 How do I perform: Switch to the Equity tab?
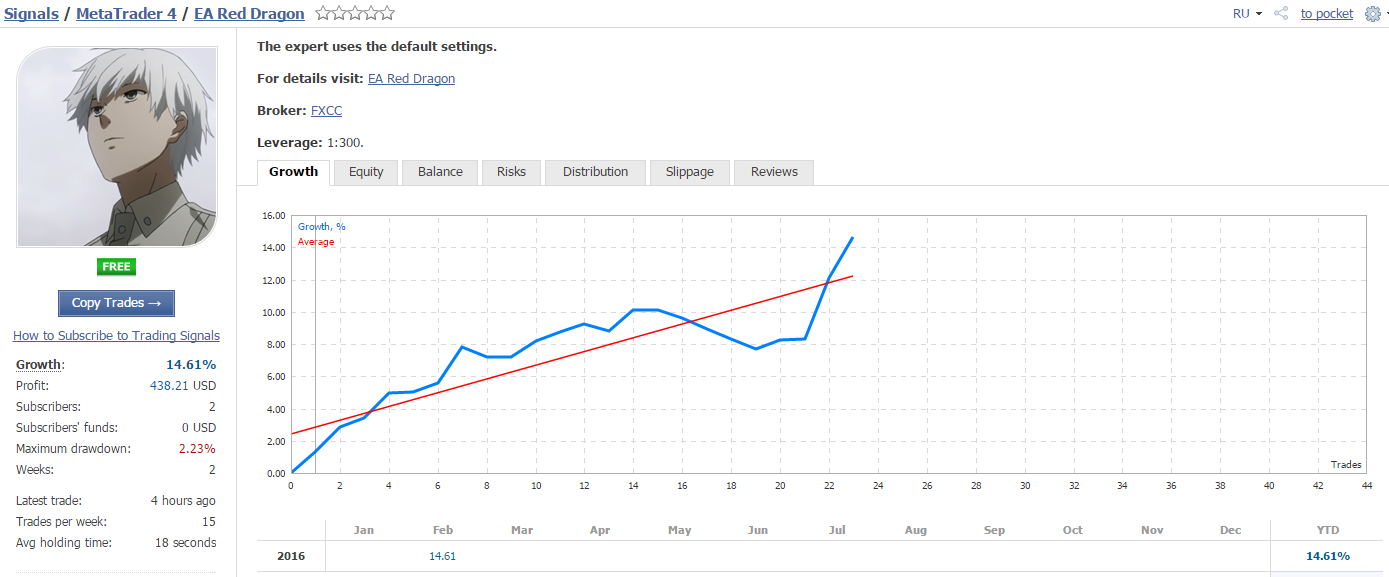click(366, 172)
